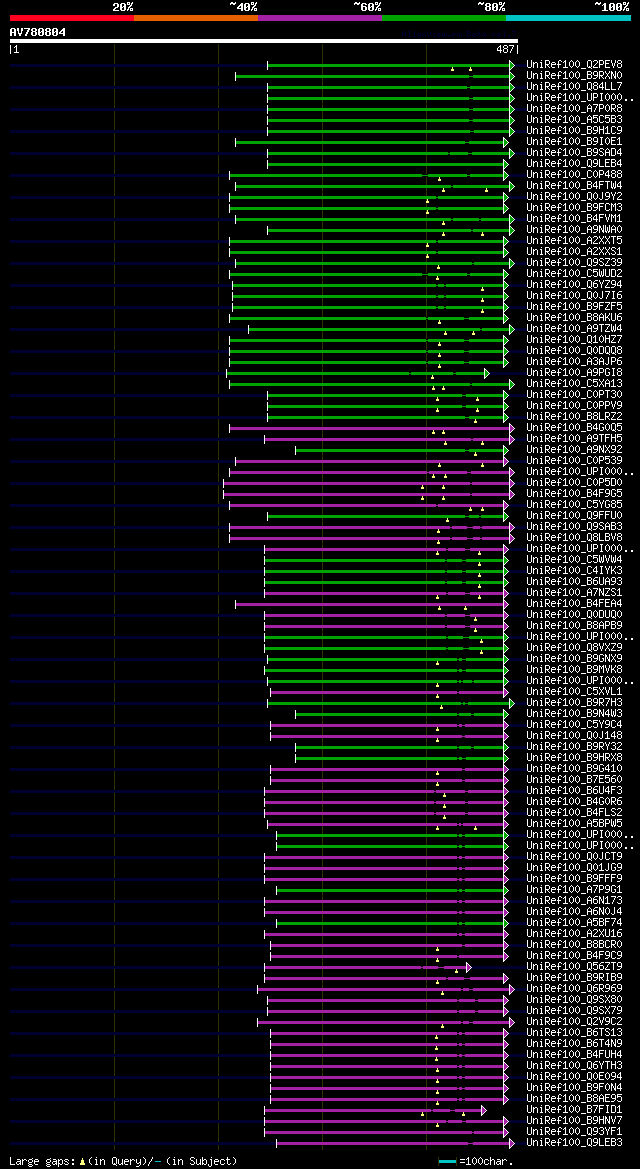Click the green ~80% legend segment
Image resolution: width=640 pixels, height=1169 pixels.
tap(444, 17)
